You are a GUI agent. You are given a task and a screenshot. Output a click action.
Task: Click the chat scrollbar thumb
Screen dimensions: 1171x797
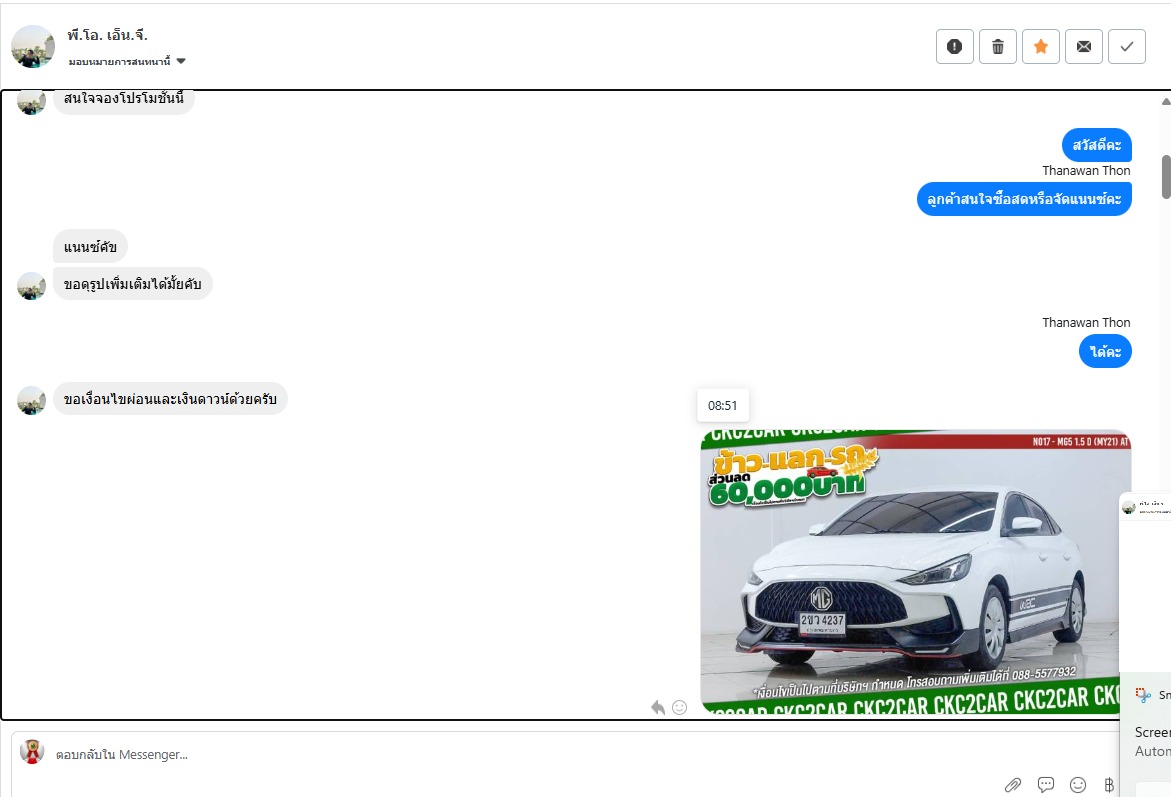1166,176
